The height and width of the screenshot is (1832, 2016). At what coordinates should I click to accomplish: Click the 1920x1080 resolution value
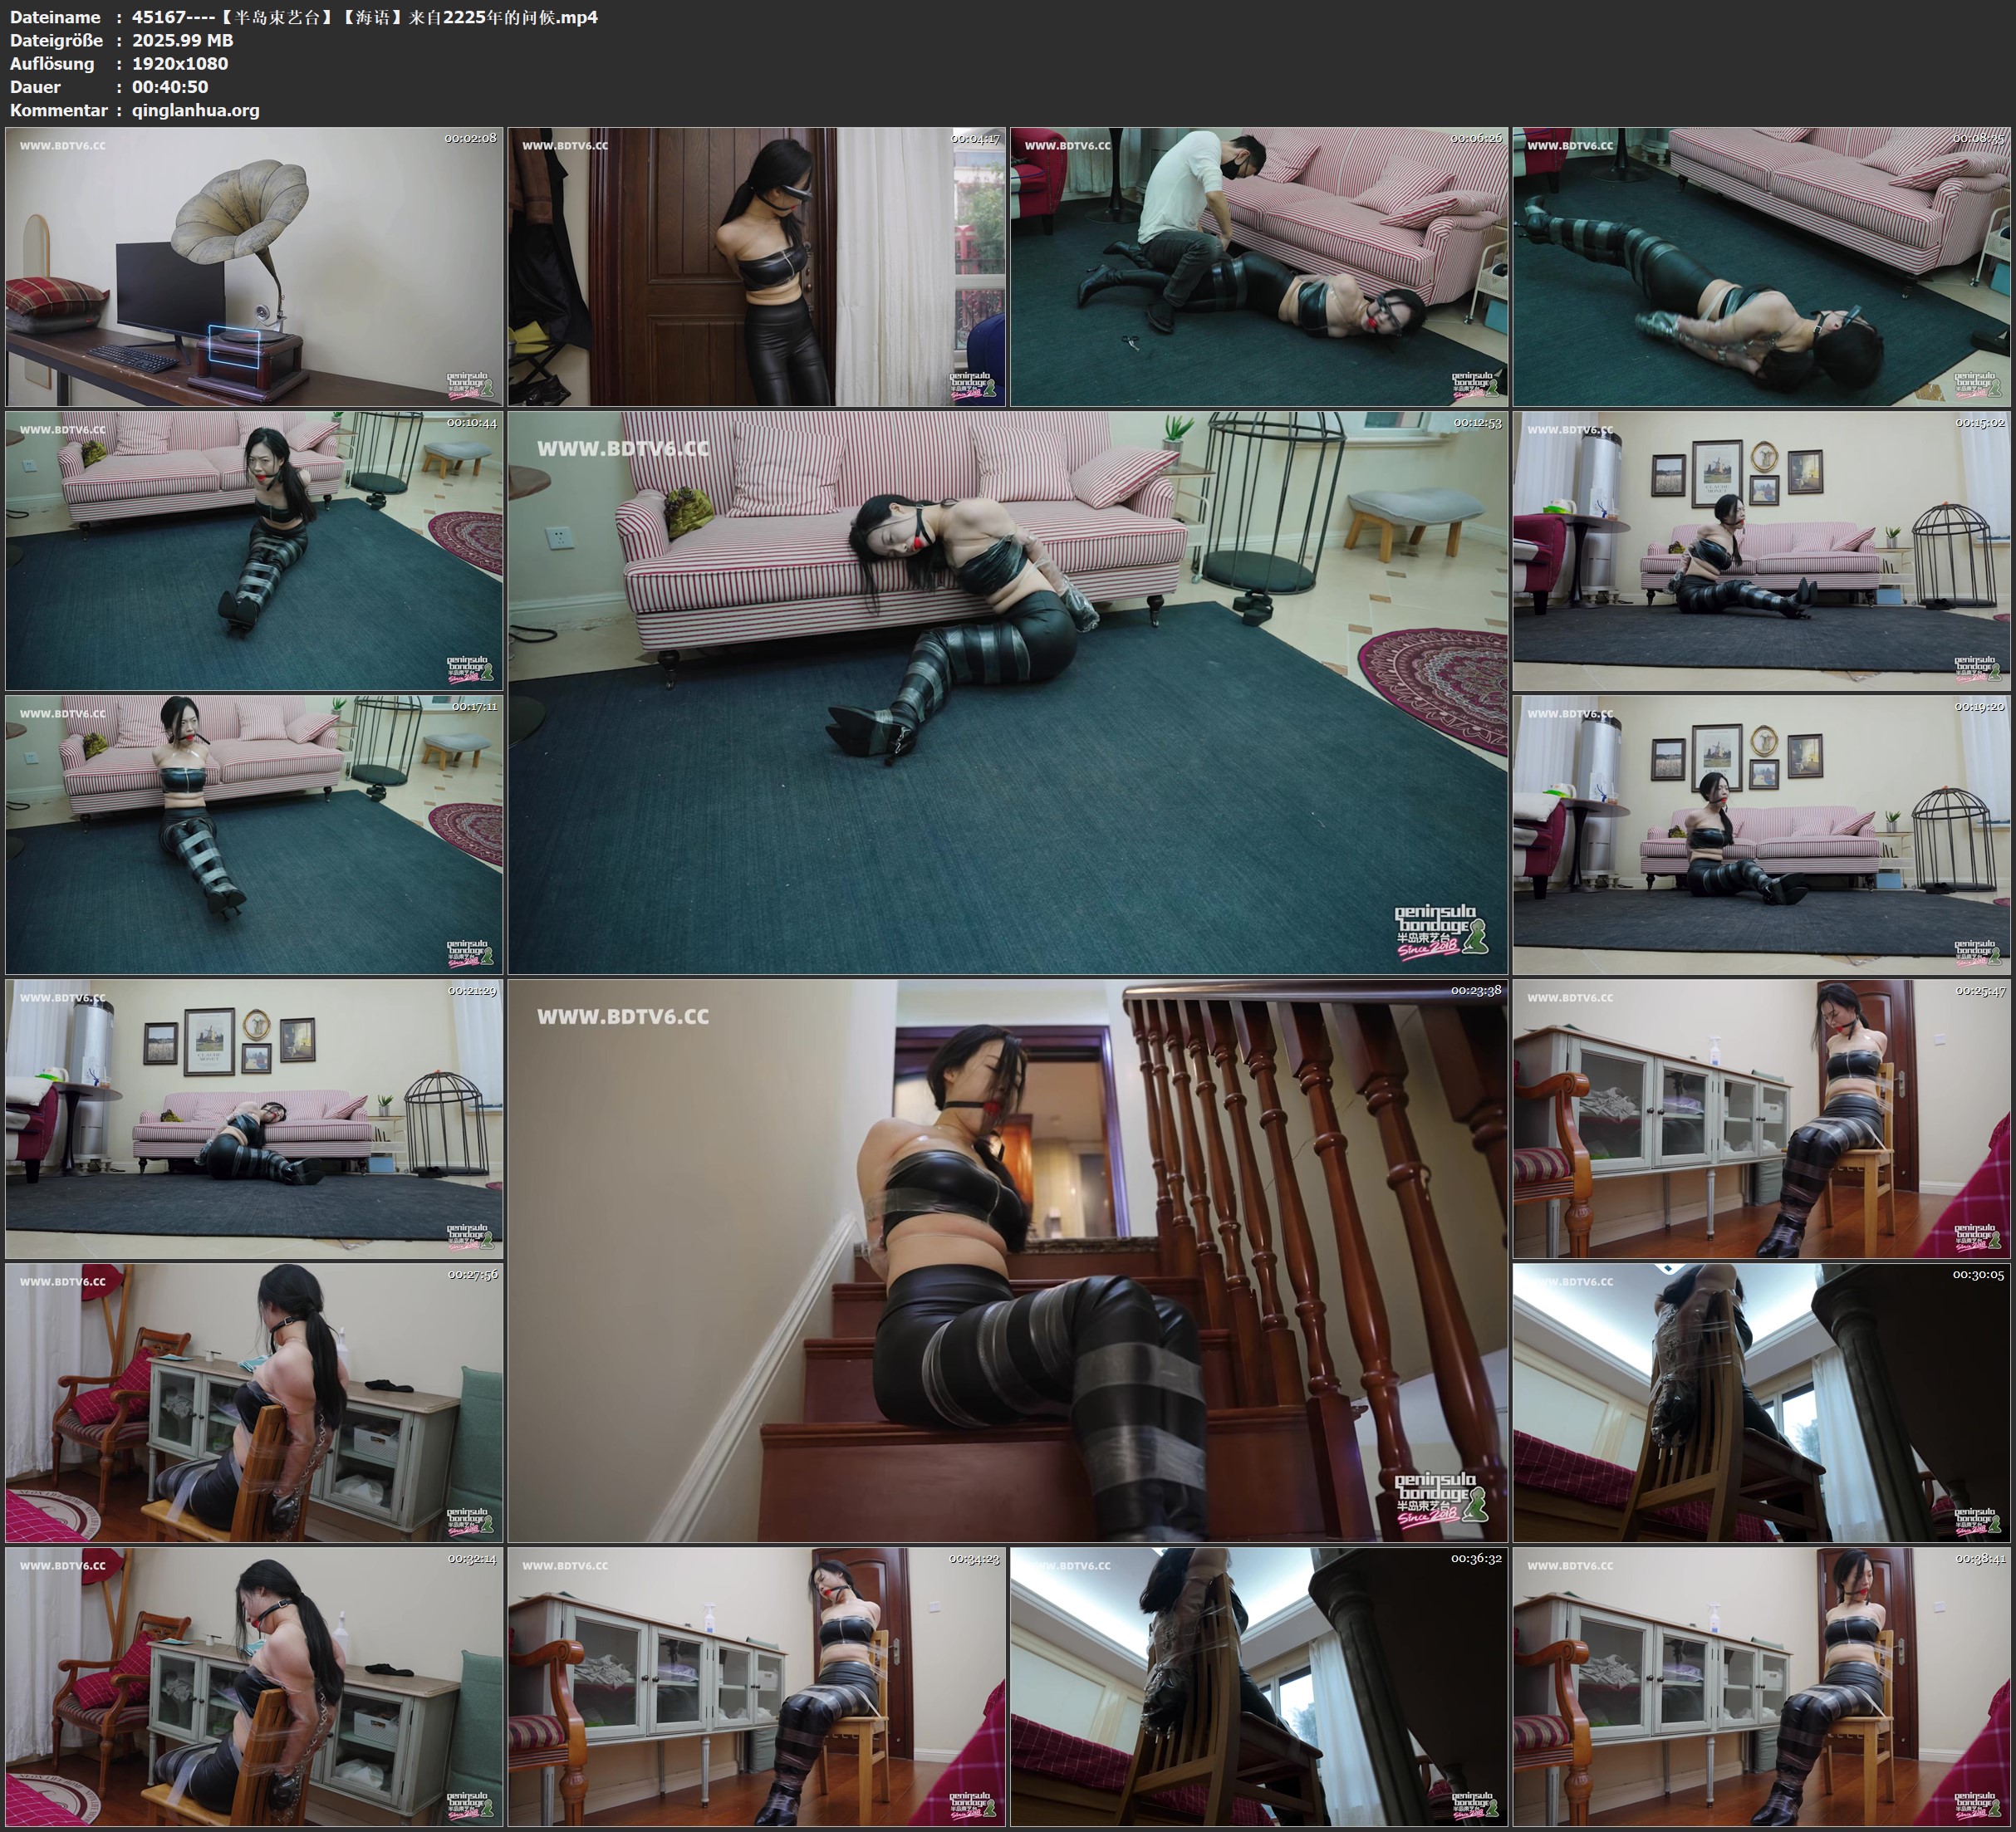point(180,63)
